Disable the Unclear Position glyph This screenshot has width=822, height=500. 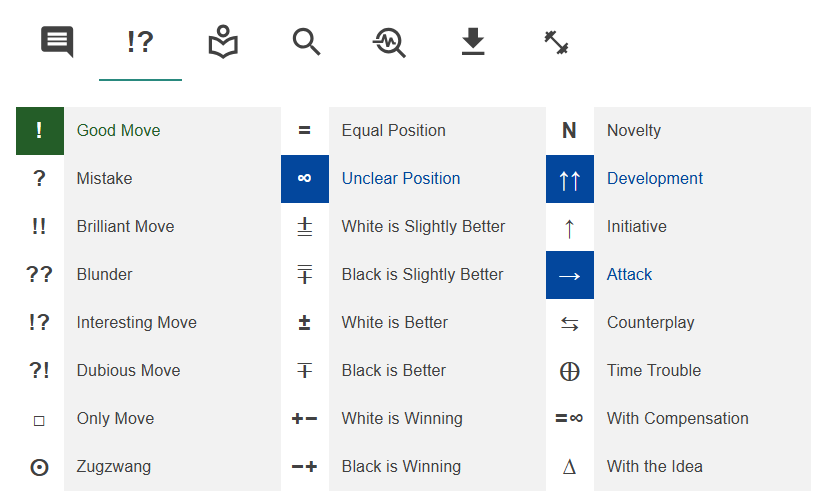click(413, 179)
